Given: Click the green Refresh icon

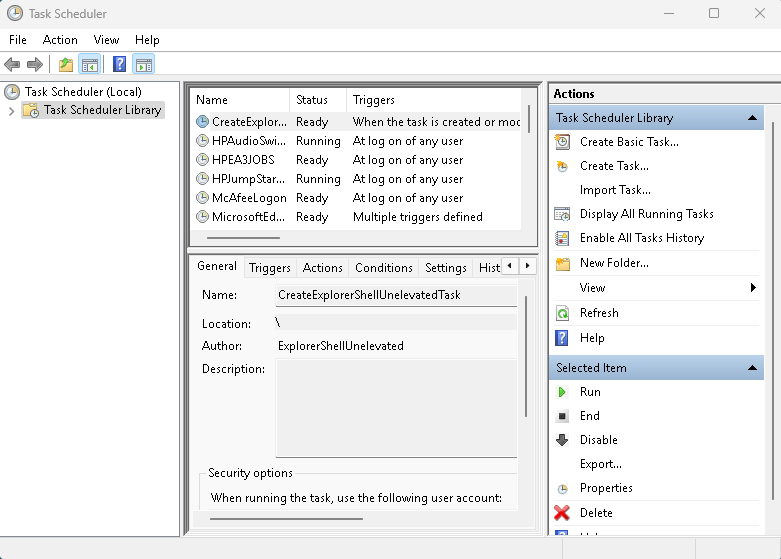Looking at the screenshot, I should [x=562, y=313].
